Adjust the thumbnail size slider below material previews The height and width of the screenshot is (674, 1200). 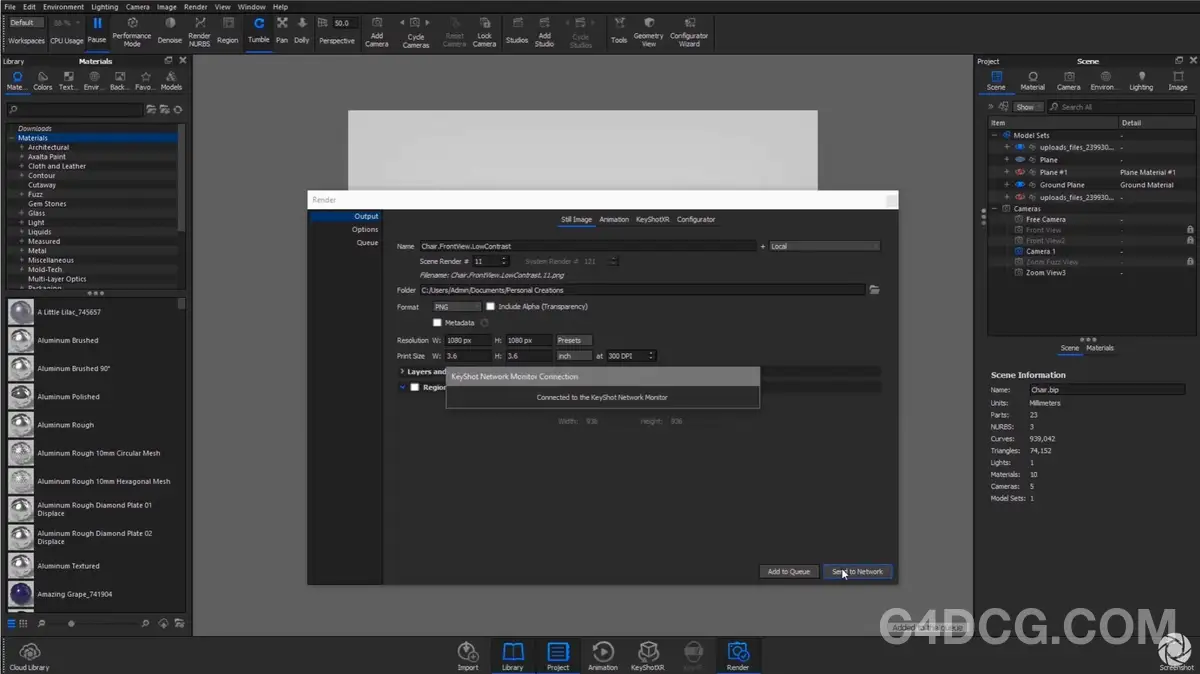(x=70, y=623)
